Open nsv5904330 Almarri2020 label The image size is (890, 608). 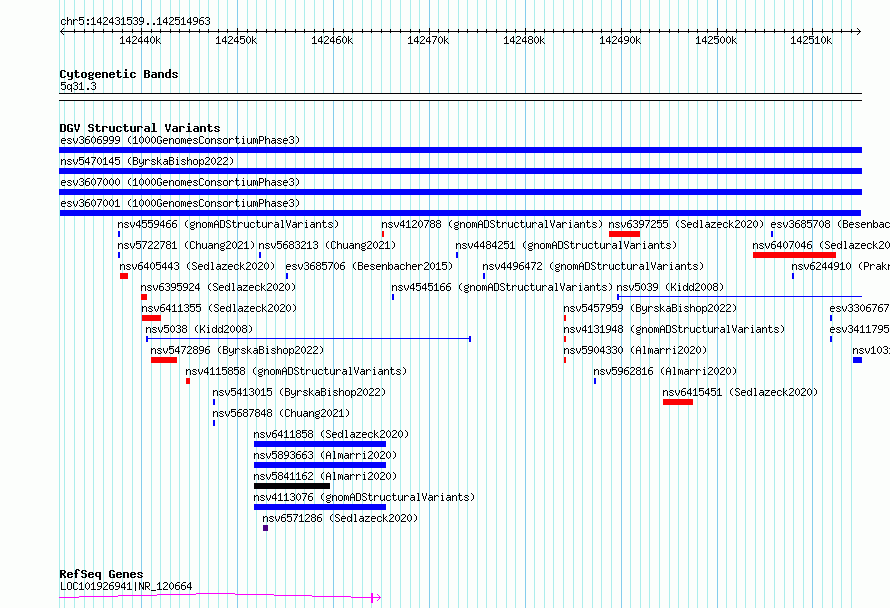click(636, 350)
